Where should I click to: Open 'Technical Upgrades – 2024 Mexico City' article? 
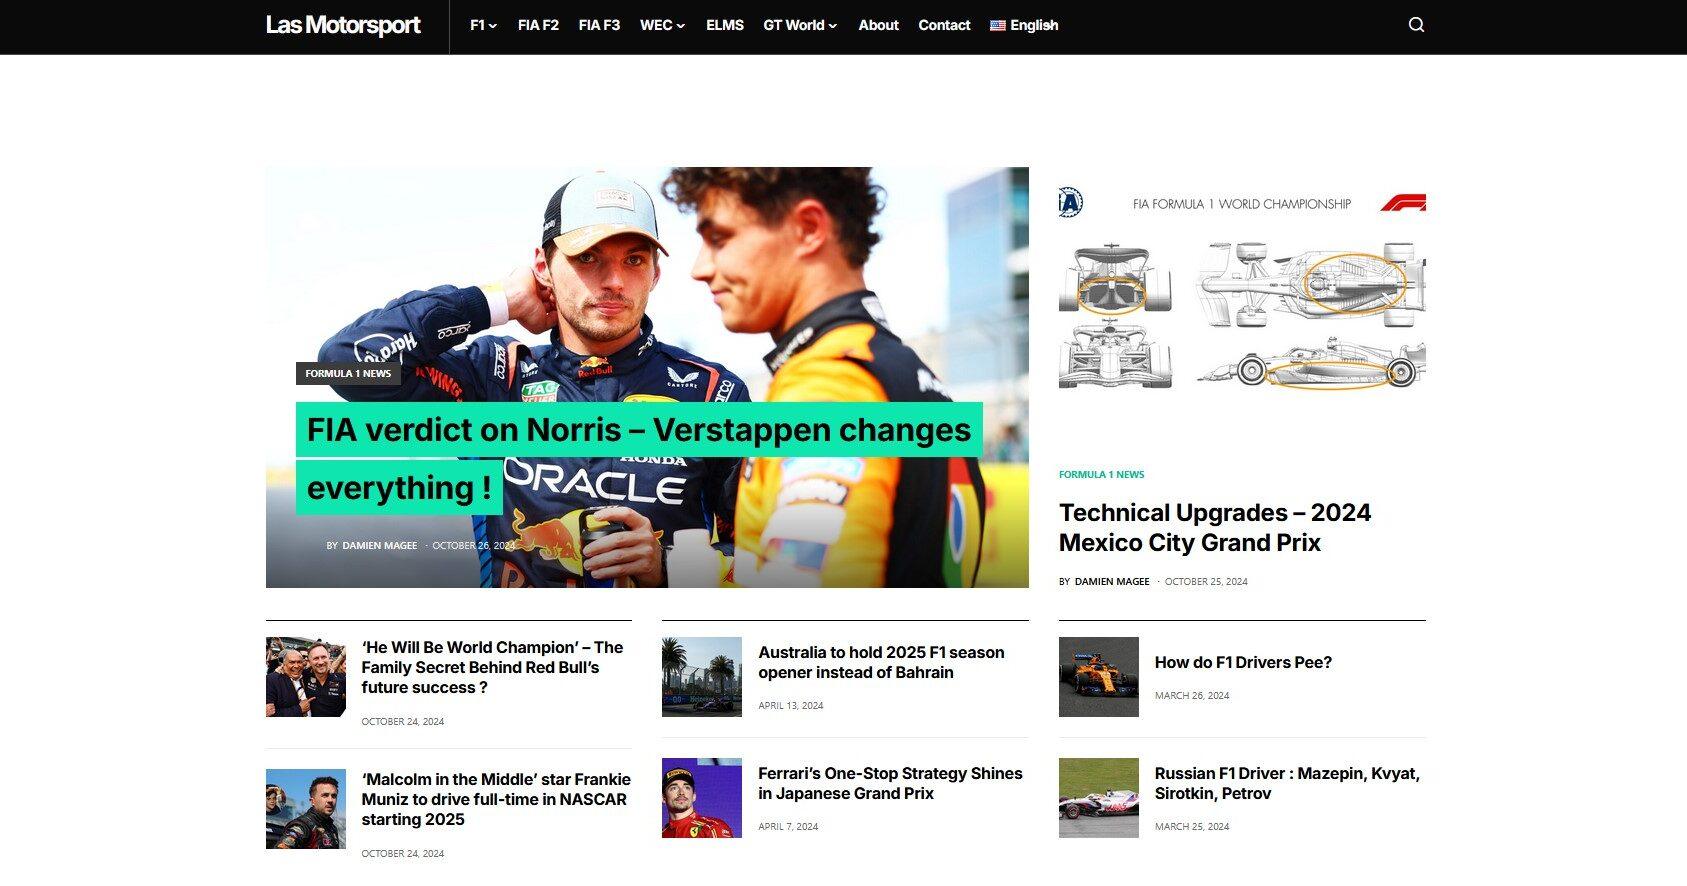click(1214, 528)
